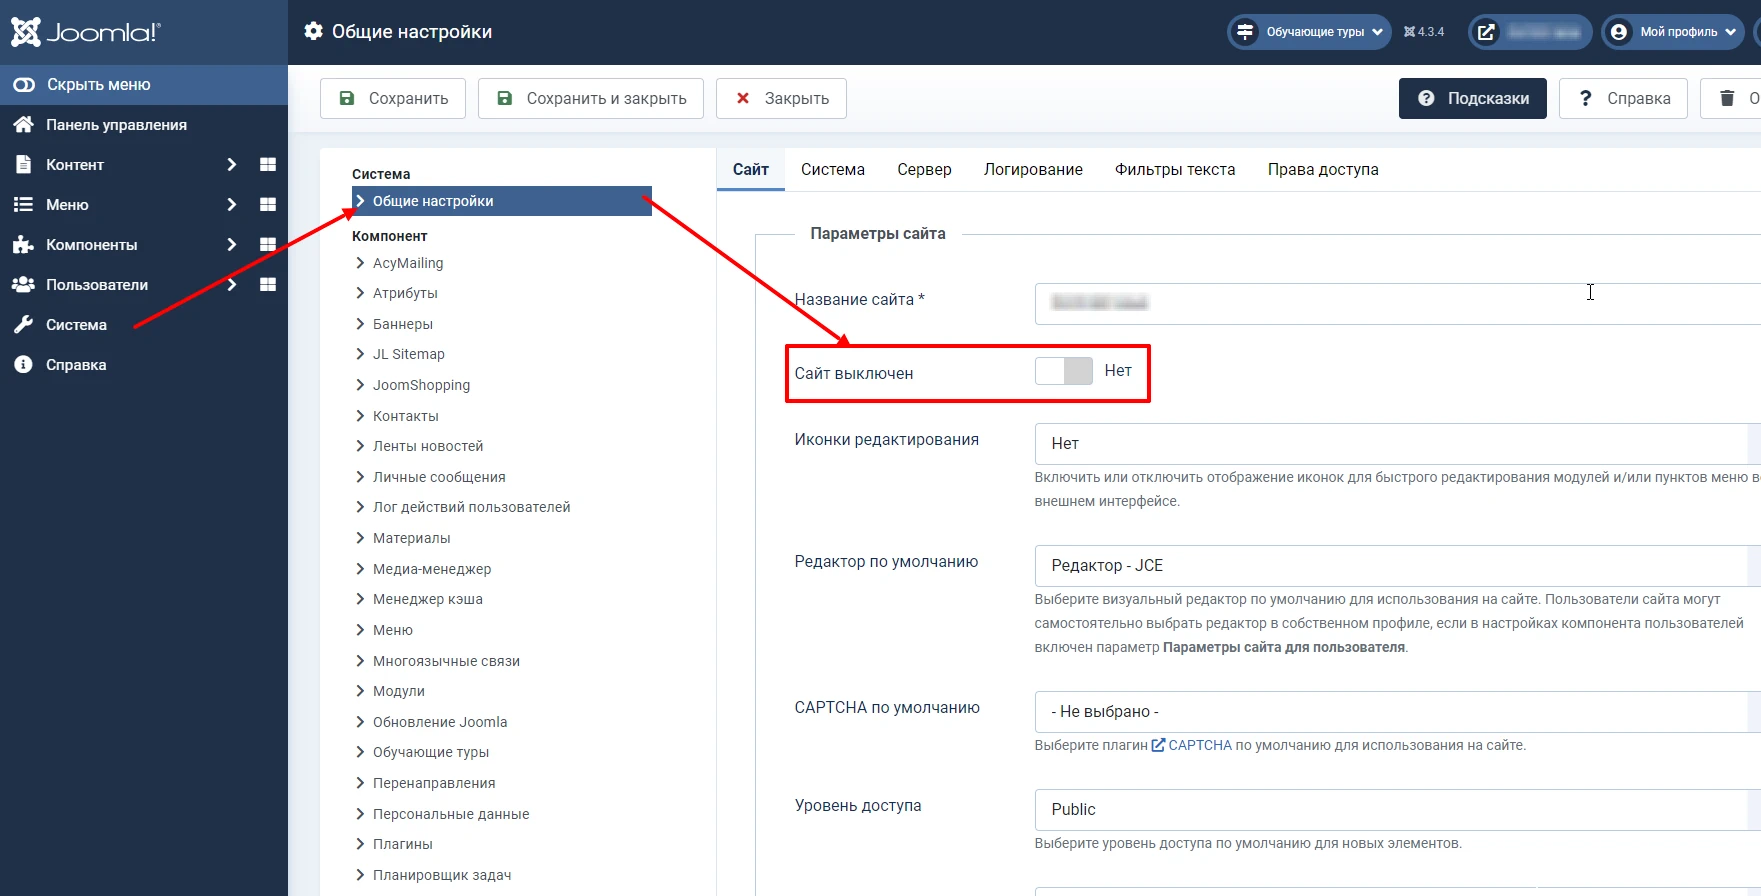Image resolution: width=1761 pixels, height=896 pixels.
Task: Click the System wrench icon
Action: 23,324
